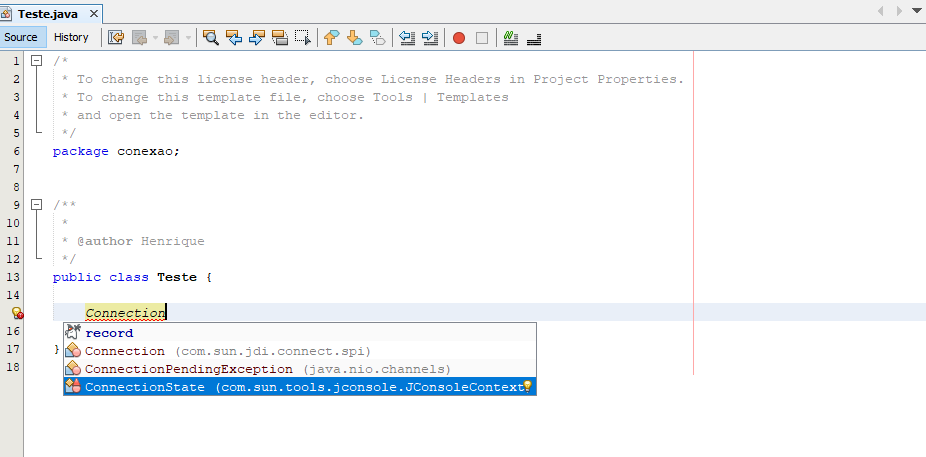Collapse the author Javadoc comment fold
The height and width of the screenshot is (457, 926).
click(x=37, y=204)
